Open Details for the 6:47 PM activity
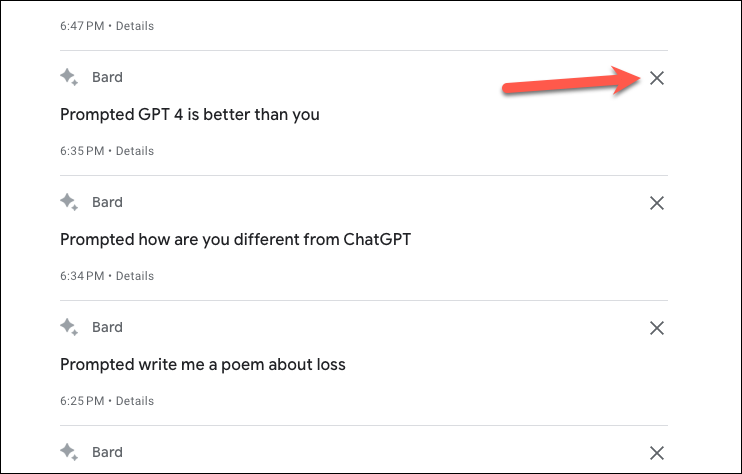742x474 pixels. (135, 26)
